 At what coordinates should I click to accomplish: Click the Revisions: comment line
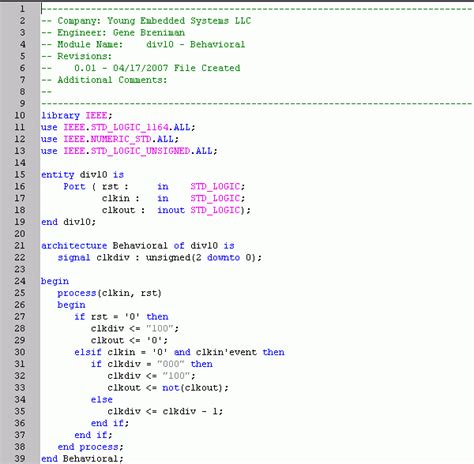tap(76, 56)
